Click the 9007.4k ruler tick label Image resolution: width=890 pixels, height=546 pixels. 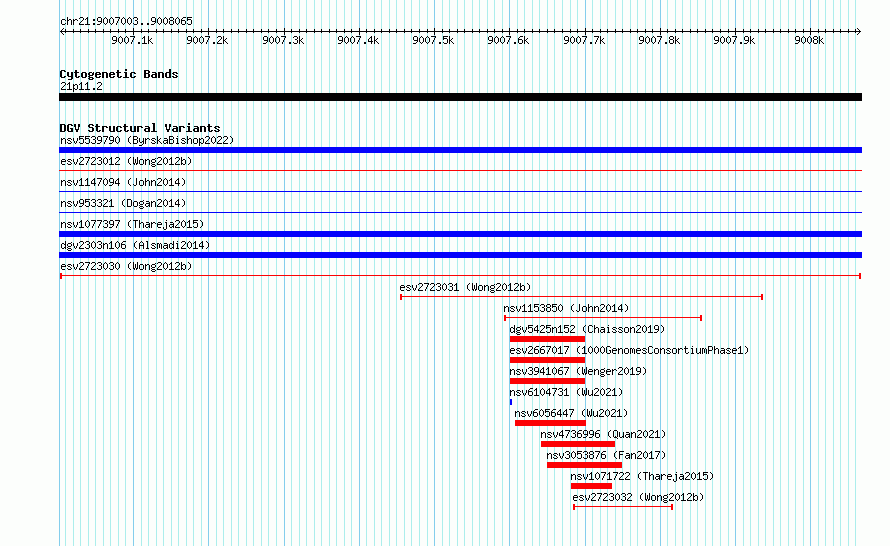point(358,40)
